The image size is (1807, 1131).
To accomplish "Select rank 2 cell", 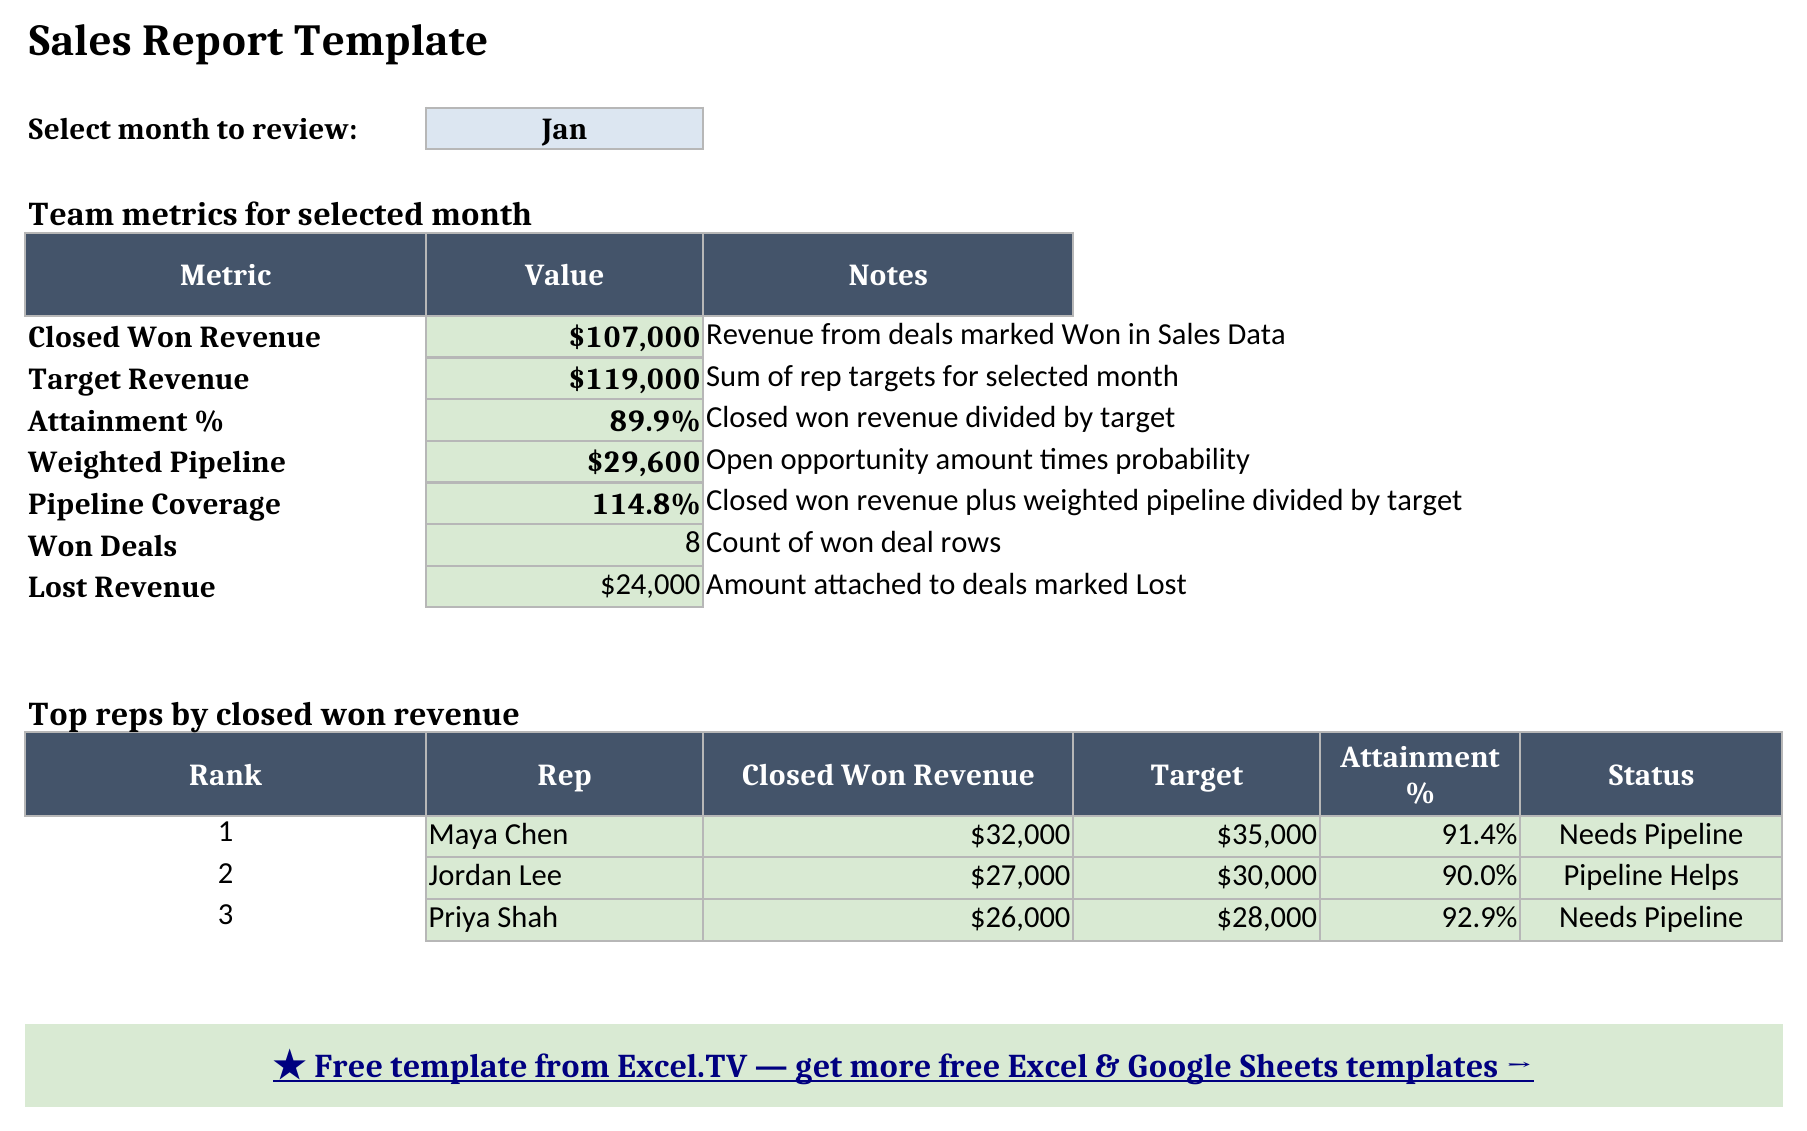I will (x=225, y=875).
